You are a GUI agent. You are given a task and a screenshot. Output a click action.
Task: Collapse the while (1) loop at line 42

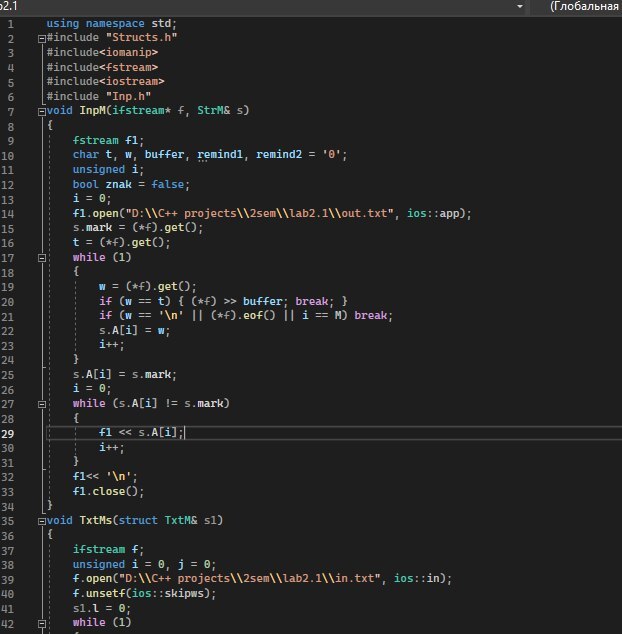[42, 624]
